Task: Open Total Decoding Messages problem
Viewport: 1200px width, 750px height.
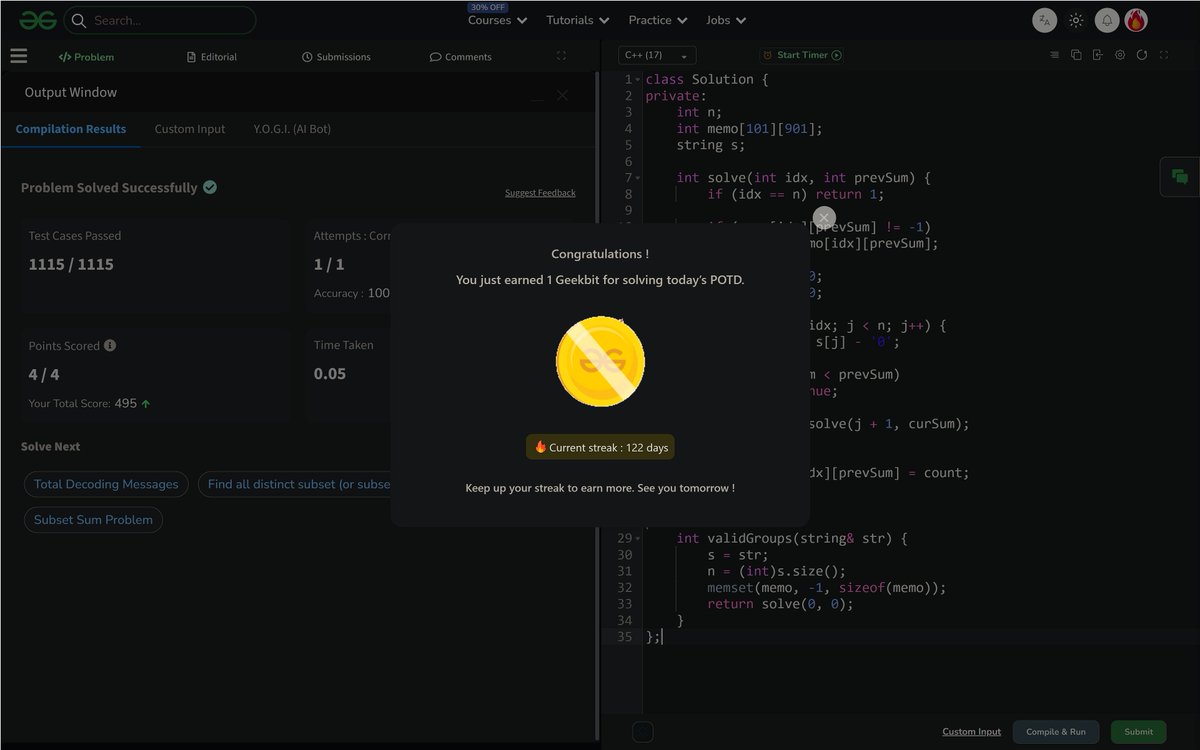Action: click(x=106, y=484)
